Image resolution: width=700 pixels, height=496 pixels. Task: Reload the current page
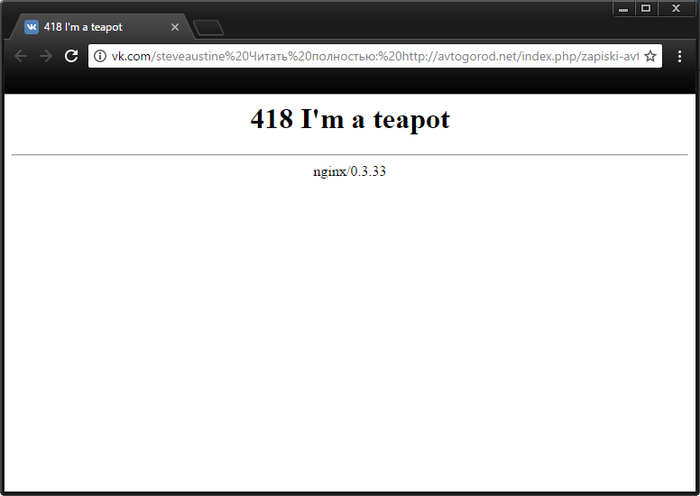click(x=71, y=56)
